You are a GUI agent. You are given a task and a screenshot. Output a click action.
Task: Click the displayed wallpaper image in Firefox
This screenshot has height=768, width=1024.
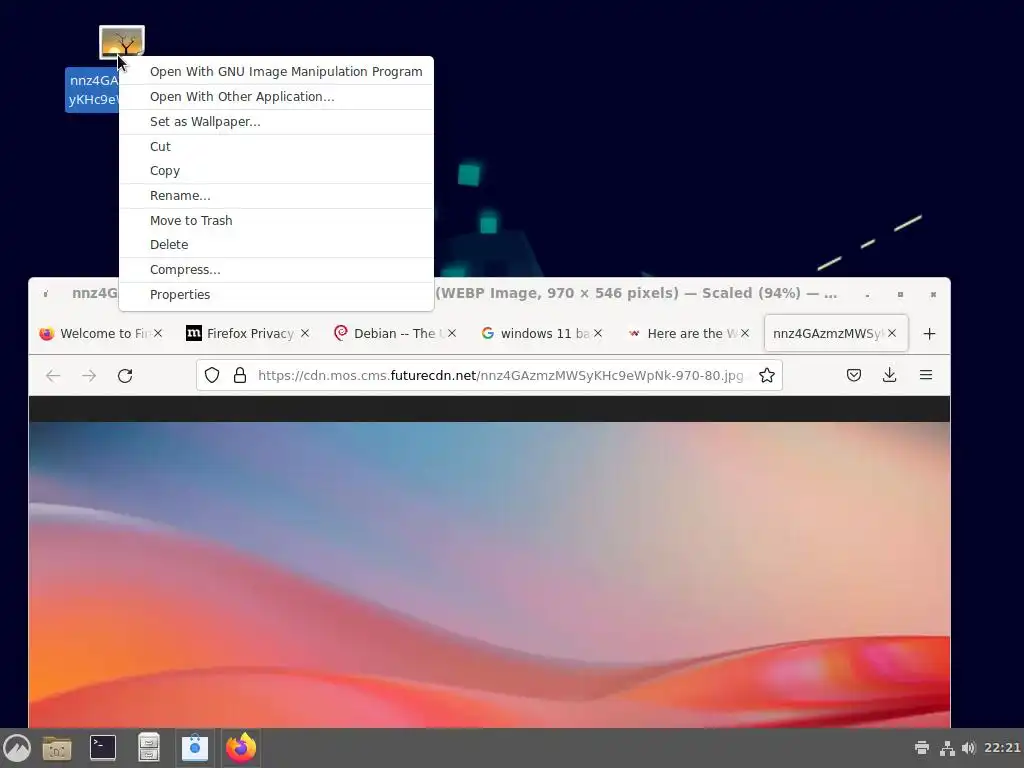click(x=489, y=575)
